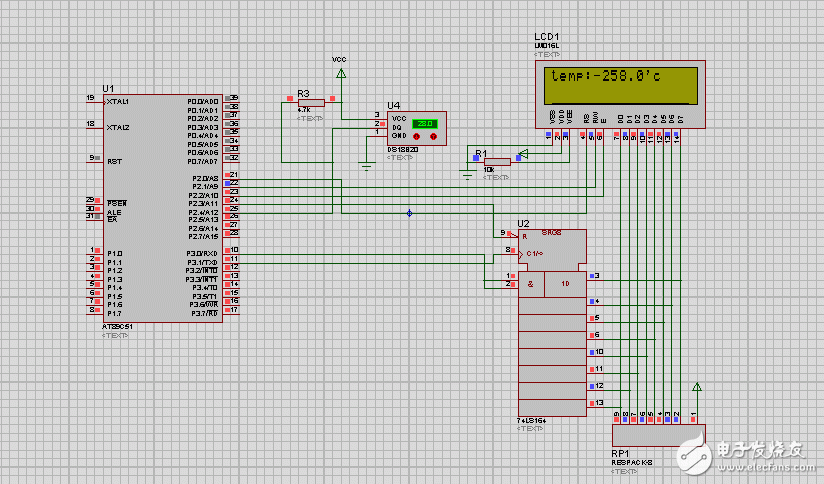Click the DS18B20 green temperature display
Screen dimensions: 824x484
(425, 123)
